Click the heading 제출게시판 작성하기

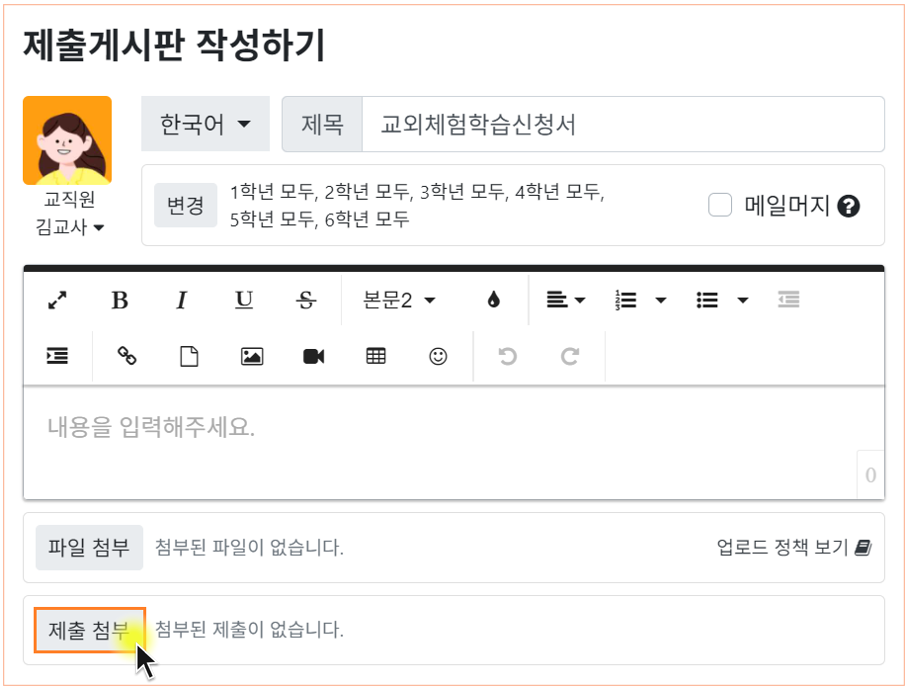click(174, 45)
